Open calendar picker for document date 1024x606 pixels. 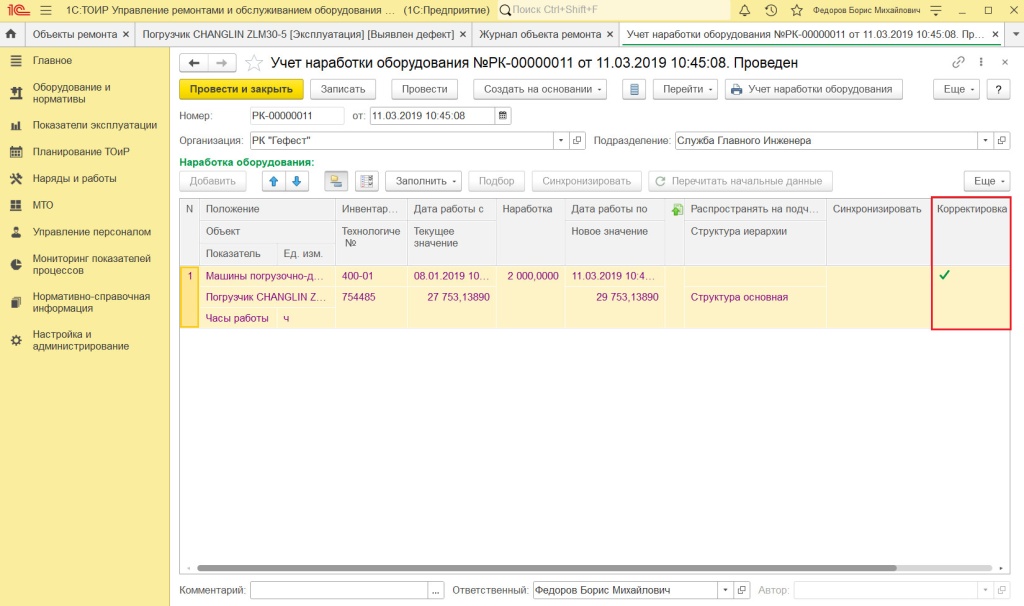click(x=503, y=116)
